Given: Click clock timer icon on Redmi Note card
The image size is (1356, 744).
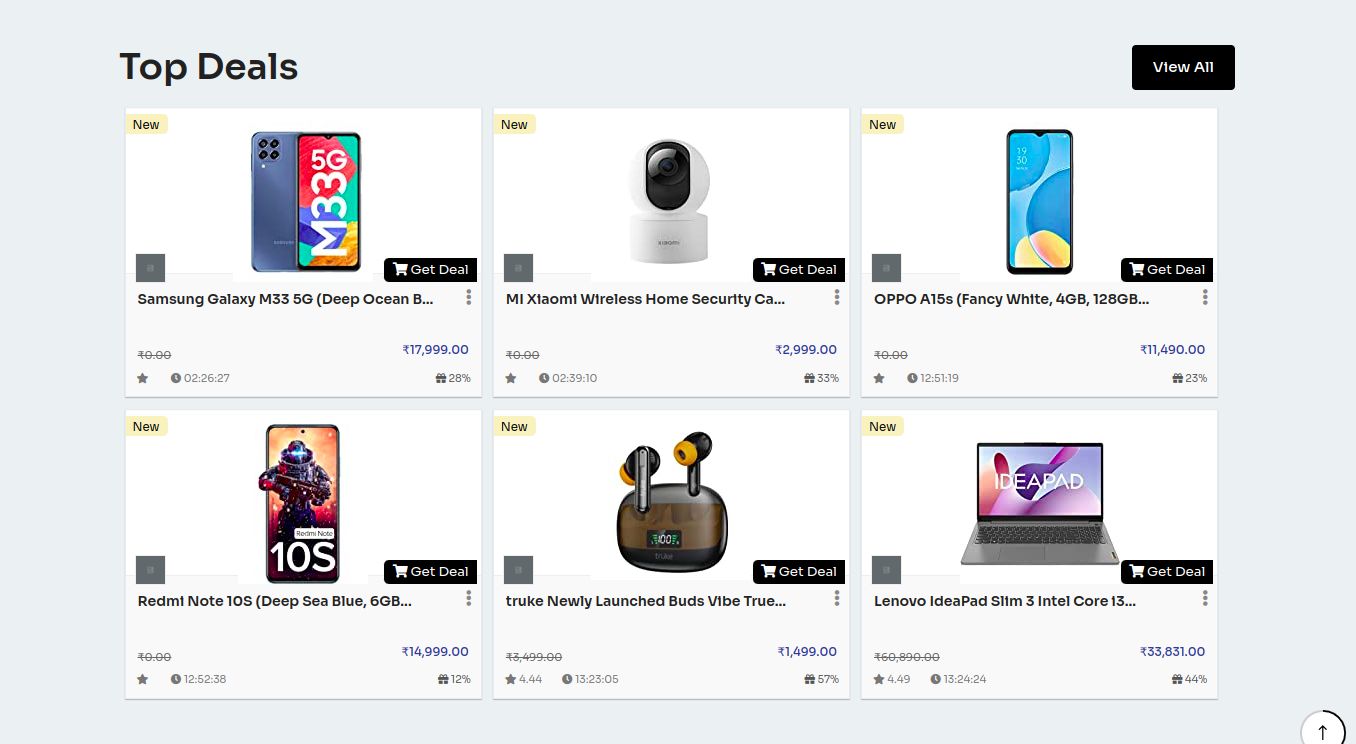Looking at the screenshot, I should (x=176, y=679).
